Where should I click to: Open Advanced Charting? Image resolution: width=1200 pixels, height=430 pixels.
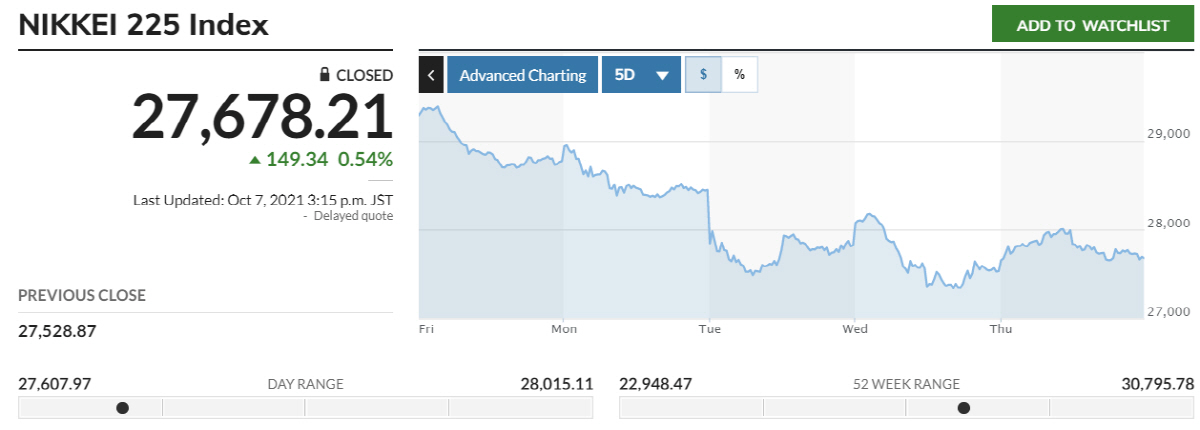[522, 75]
